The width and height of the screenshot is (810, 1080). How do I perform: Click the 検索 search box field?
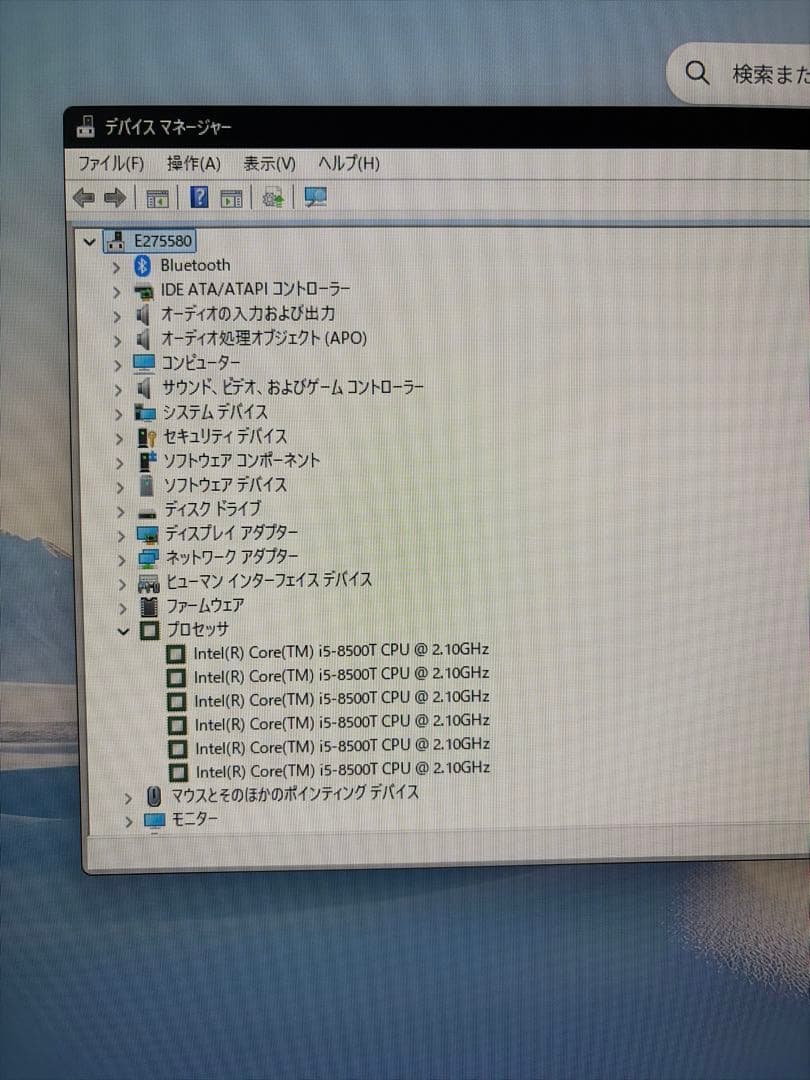(x=739, y=72)
